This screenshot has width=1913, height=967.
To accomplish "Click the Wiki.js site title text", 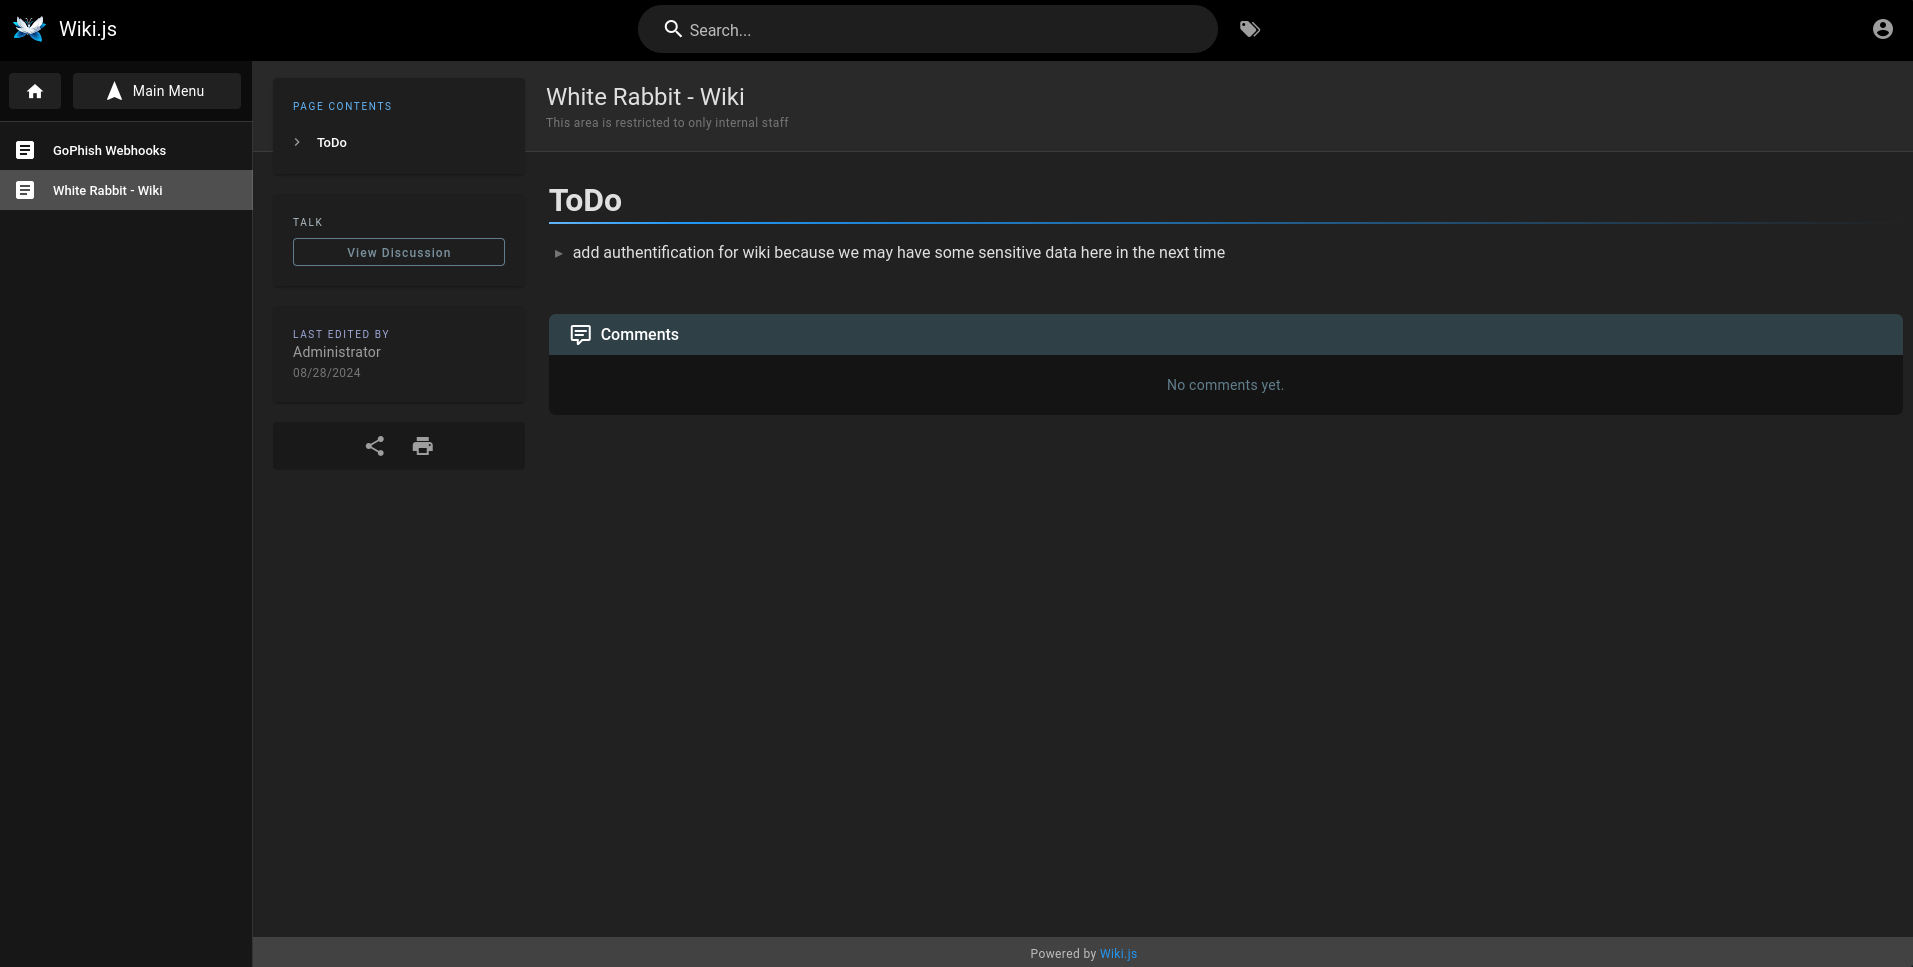I will tap(88, 29).
